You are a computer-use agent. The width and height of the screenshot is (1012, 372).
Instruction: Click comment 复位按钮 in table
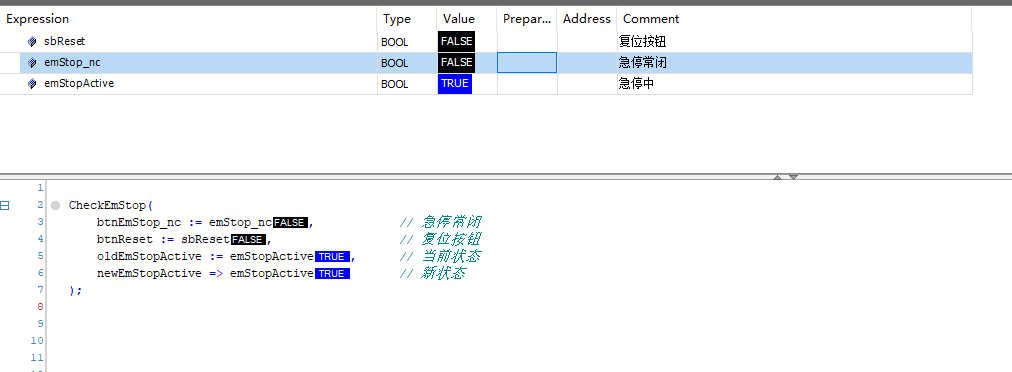642,41
